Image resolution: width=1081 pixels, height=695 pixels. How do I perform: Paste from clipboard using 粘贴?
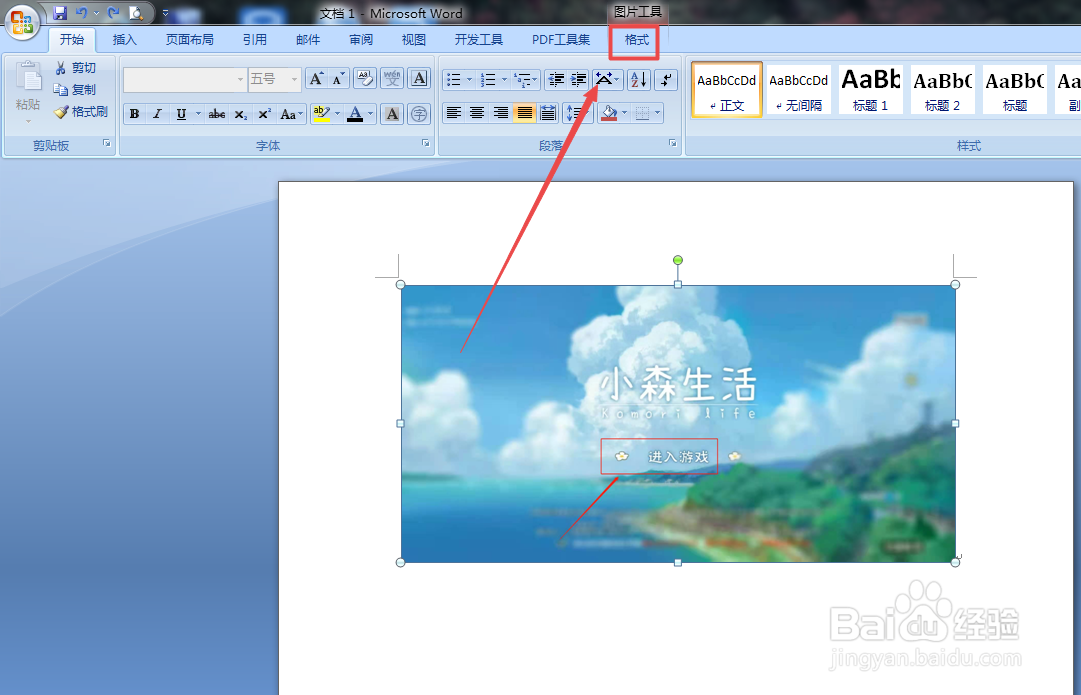tap(28, 93)
